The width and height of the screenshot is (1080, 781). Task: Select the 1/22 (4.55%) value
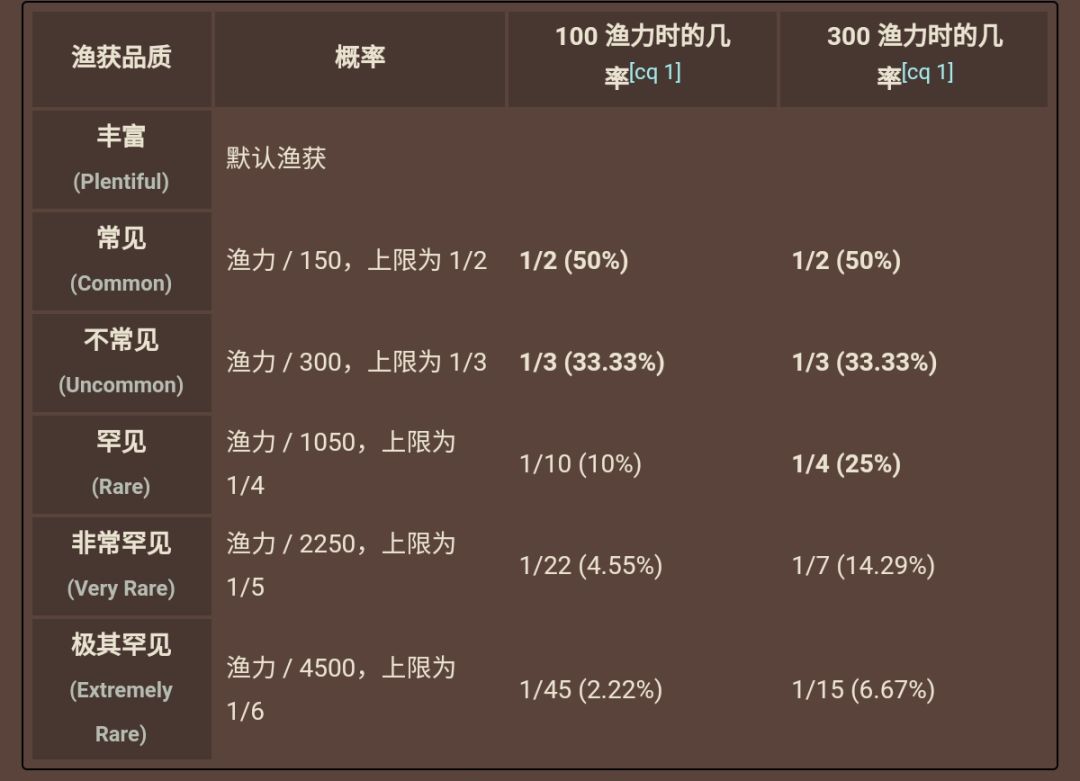click(x=590, y=566)
